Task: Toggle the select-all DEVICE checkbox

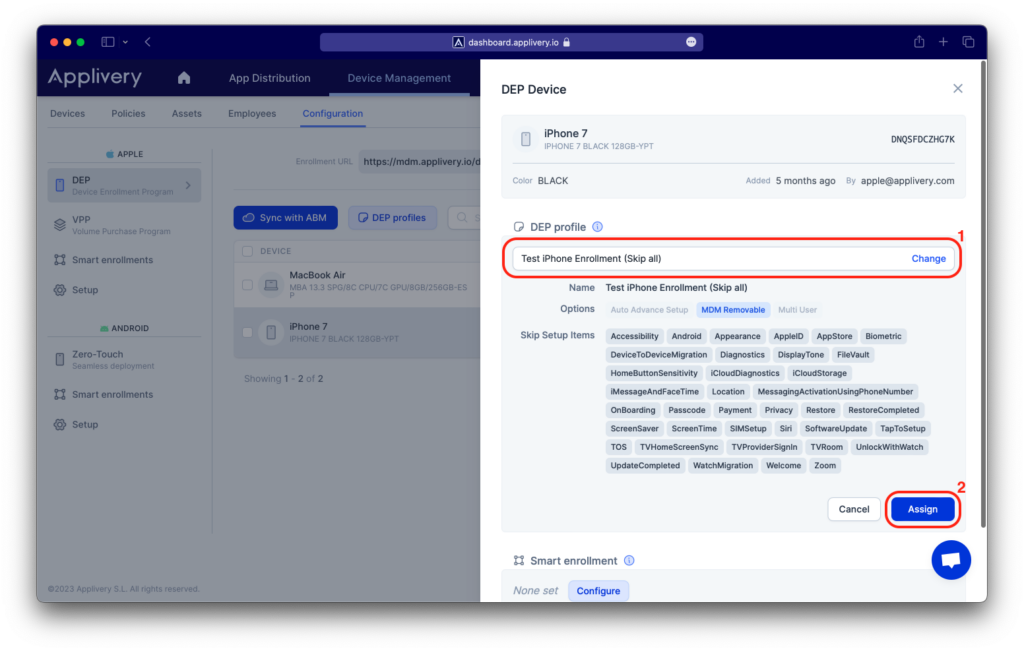Action: [x=248, y=251]
